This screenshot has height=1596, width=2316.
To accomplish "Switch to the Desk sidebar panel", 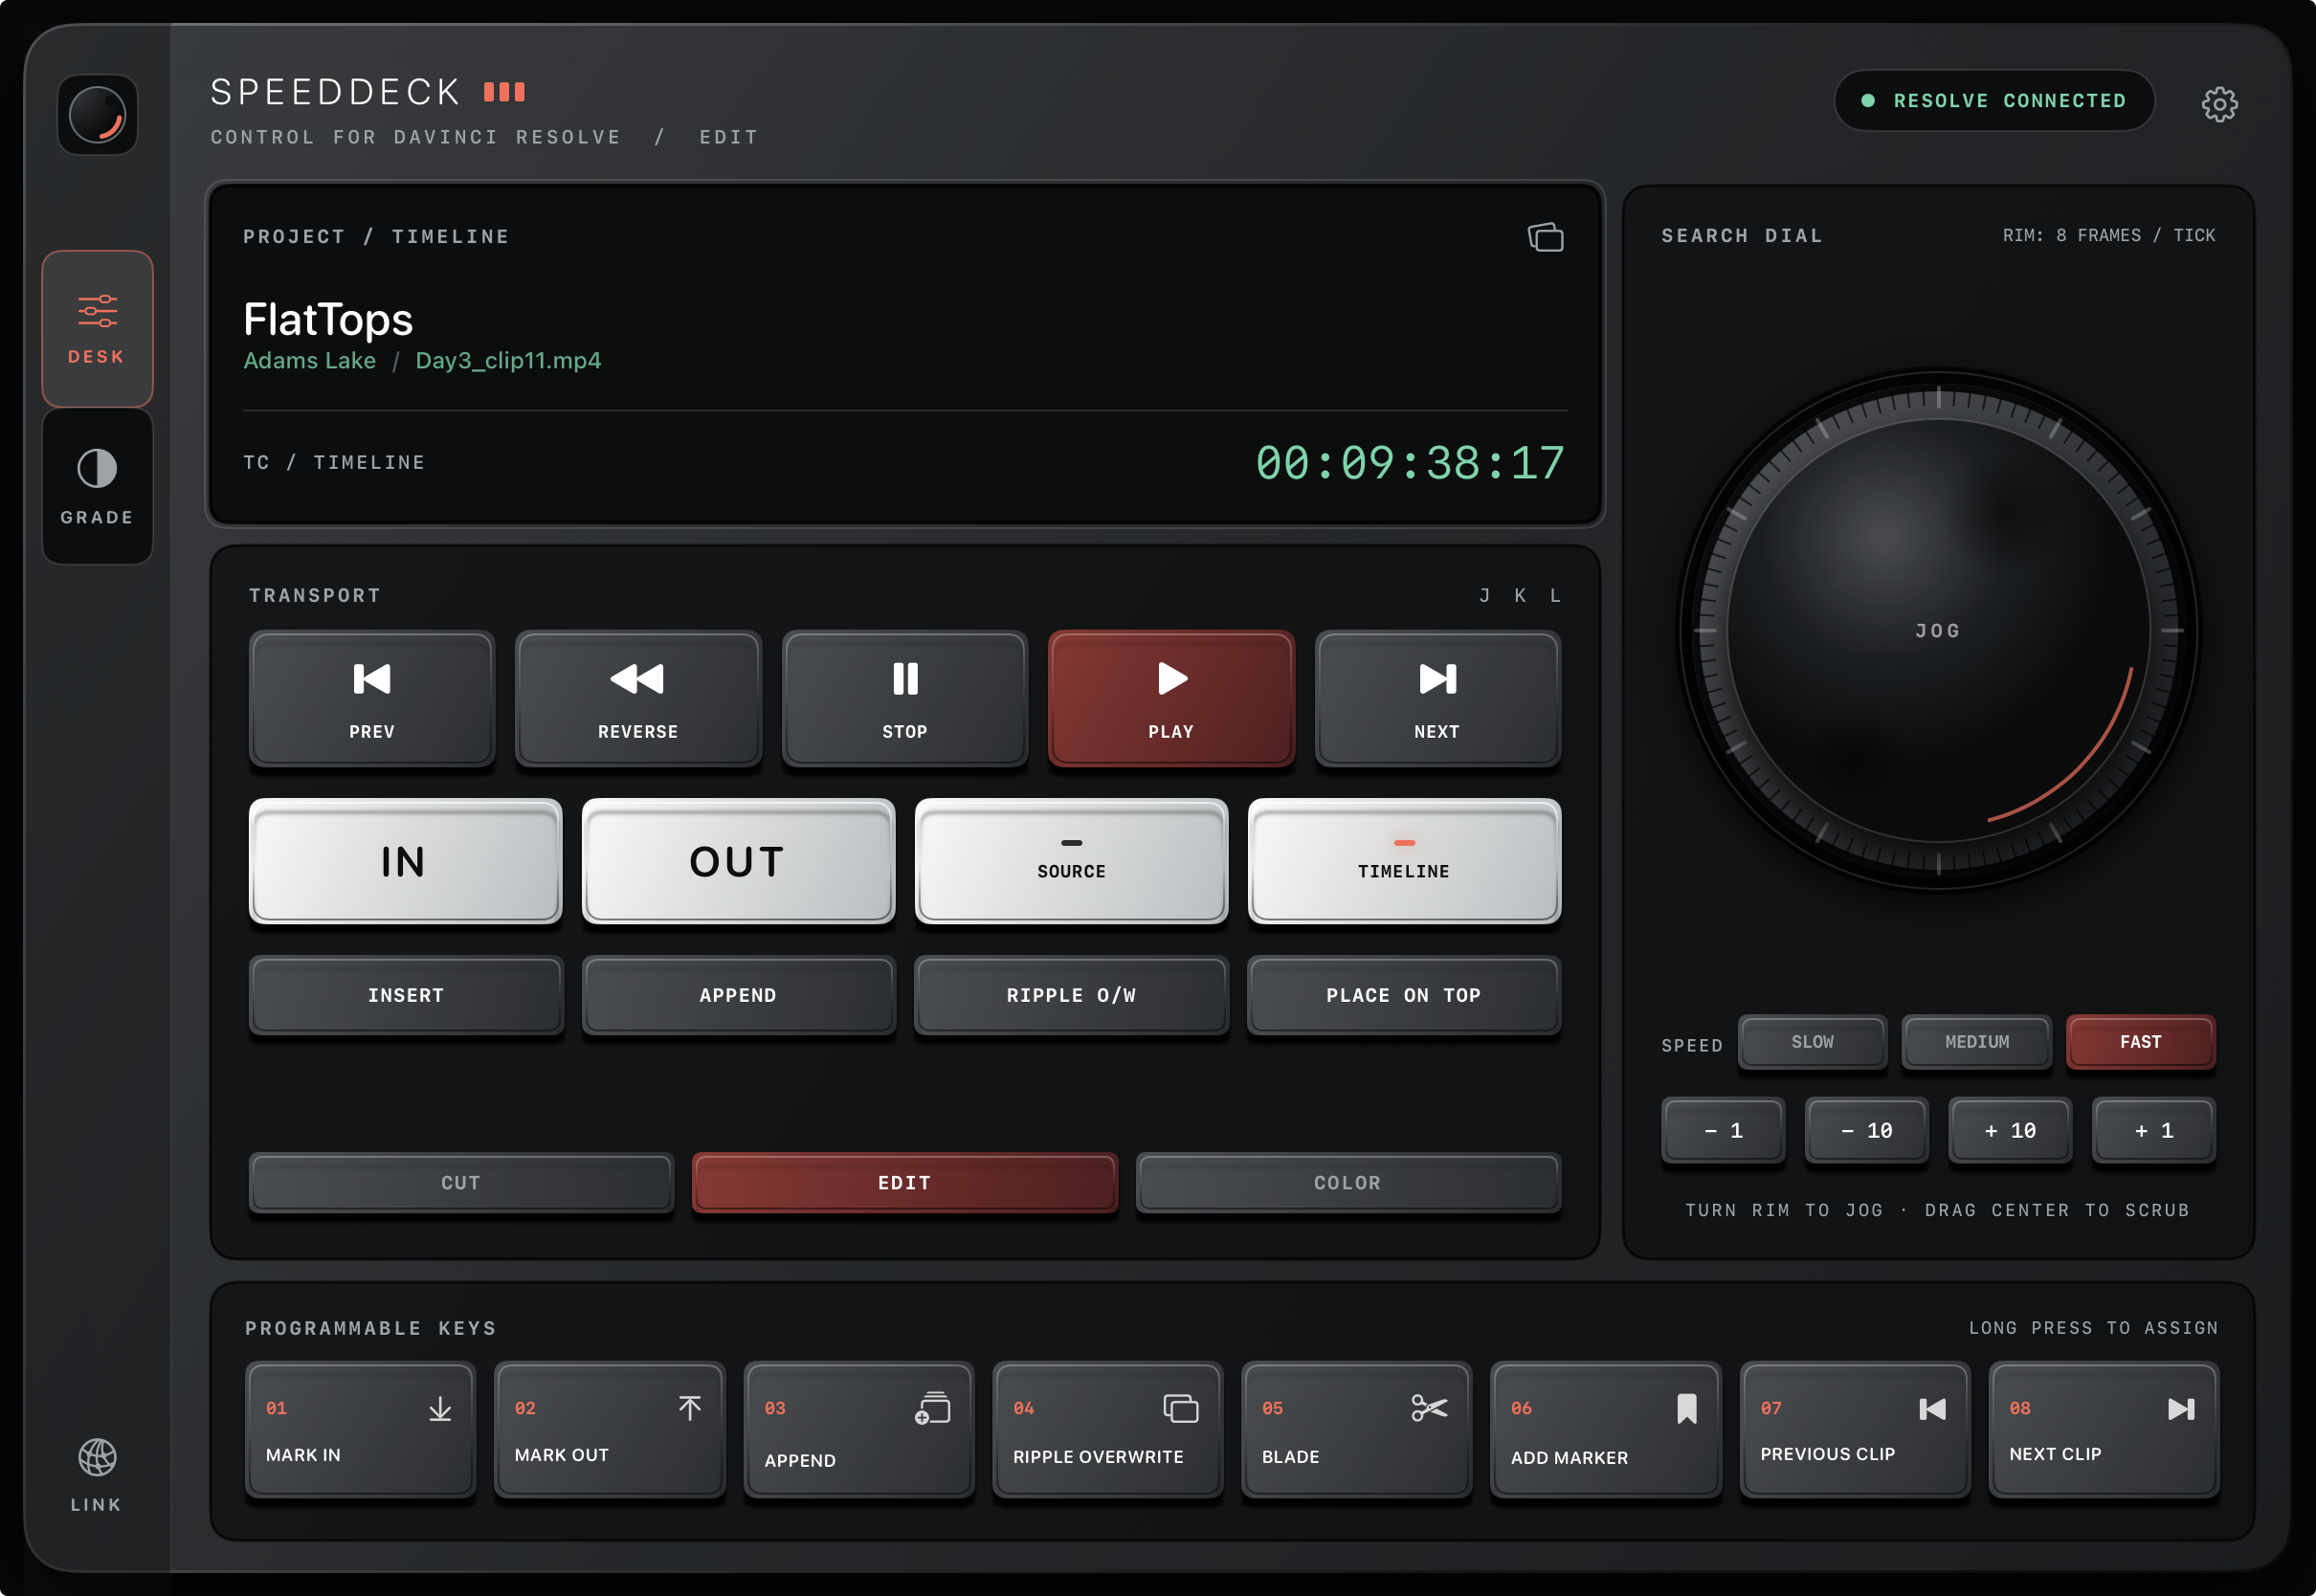I will [x=97, y=328].
